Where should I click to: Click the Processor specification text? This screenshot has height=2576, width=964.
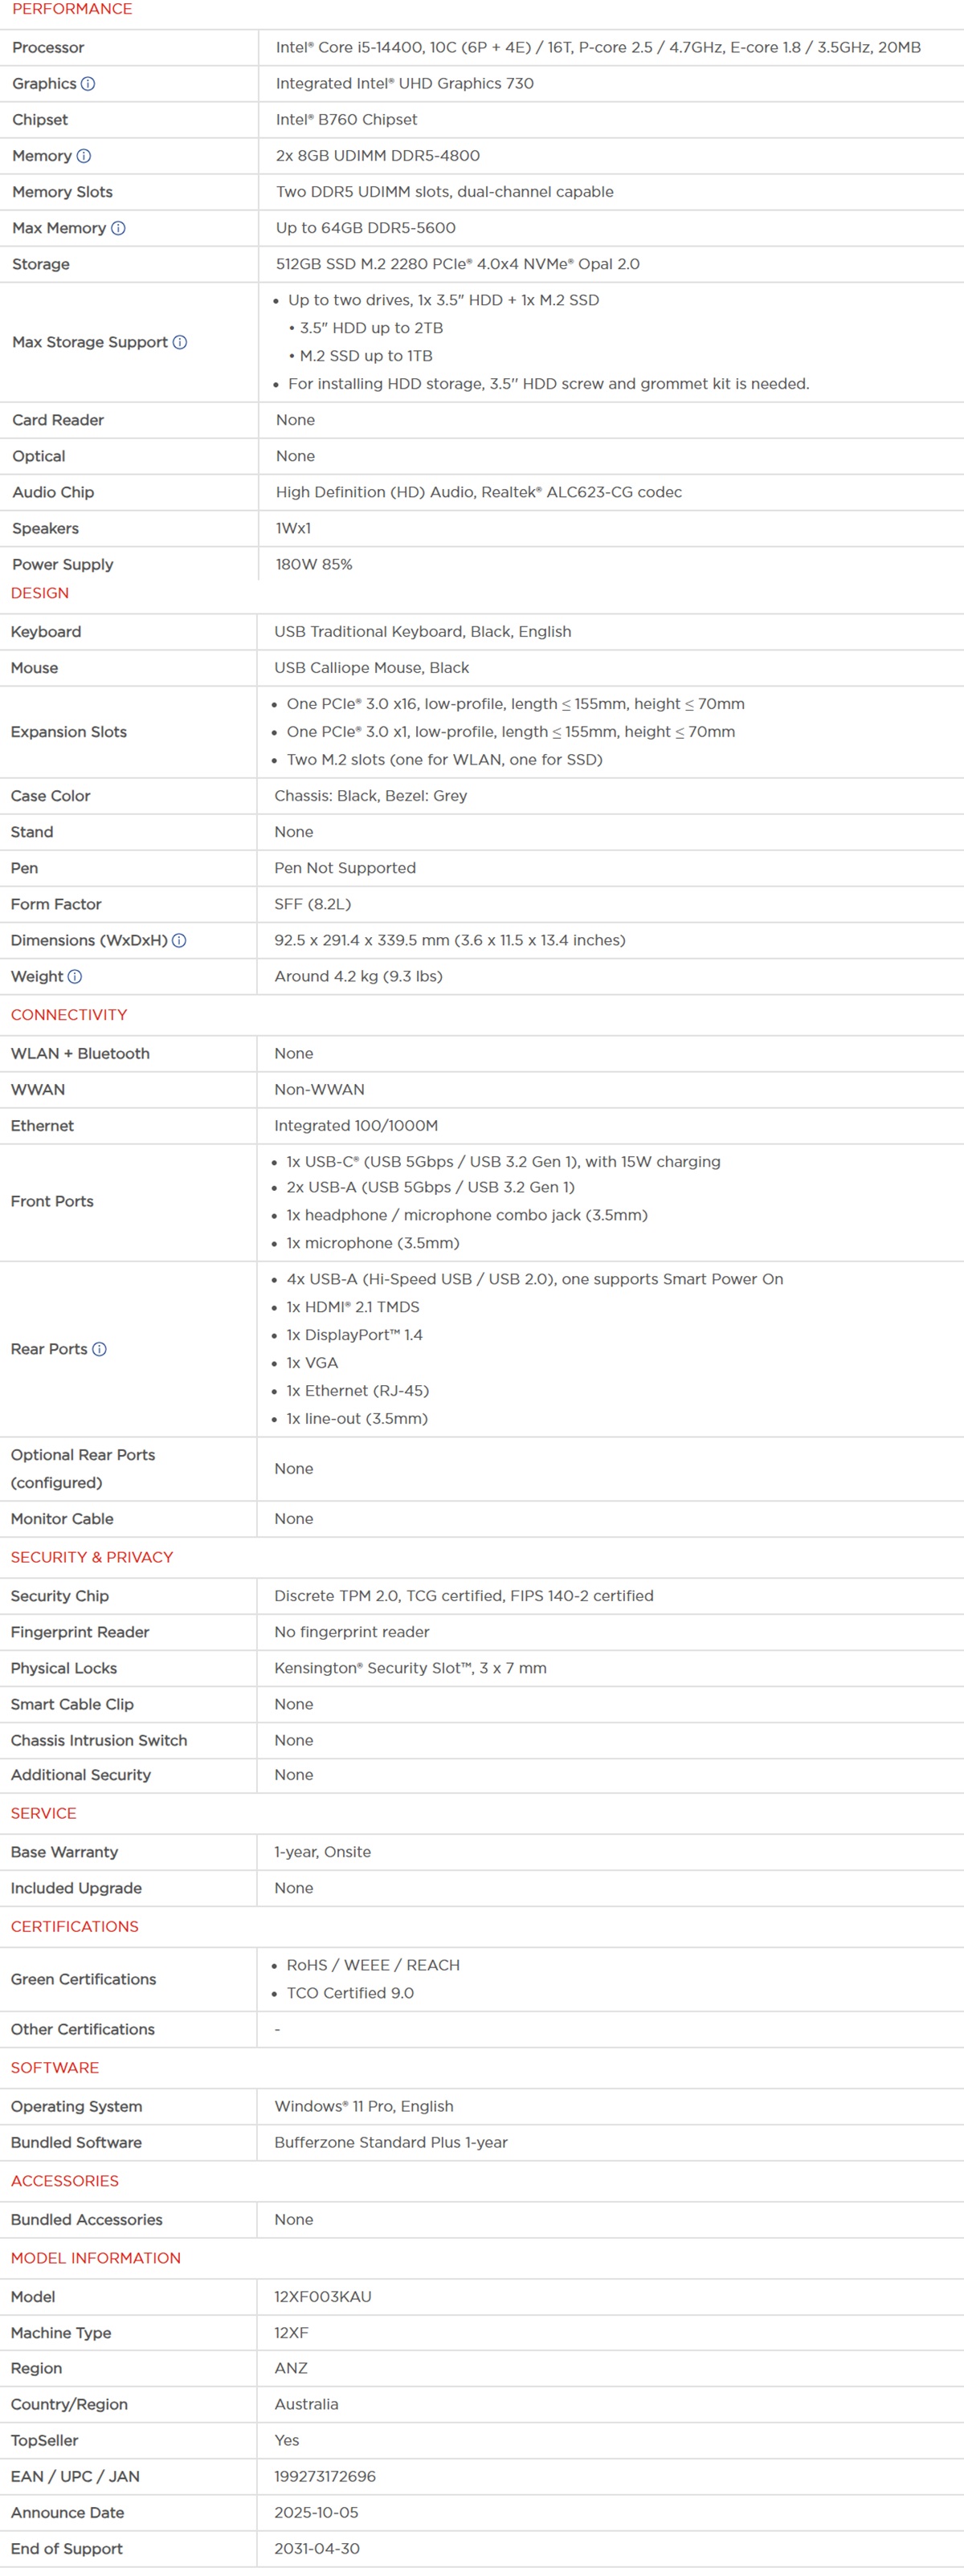click(598, 47)
